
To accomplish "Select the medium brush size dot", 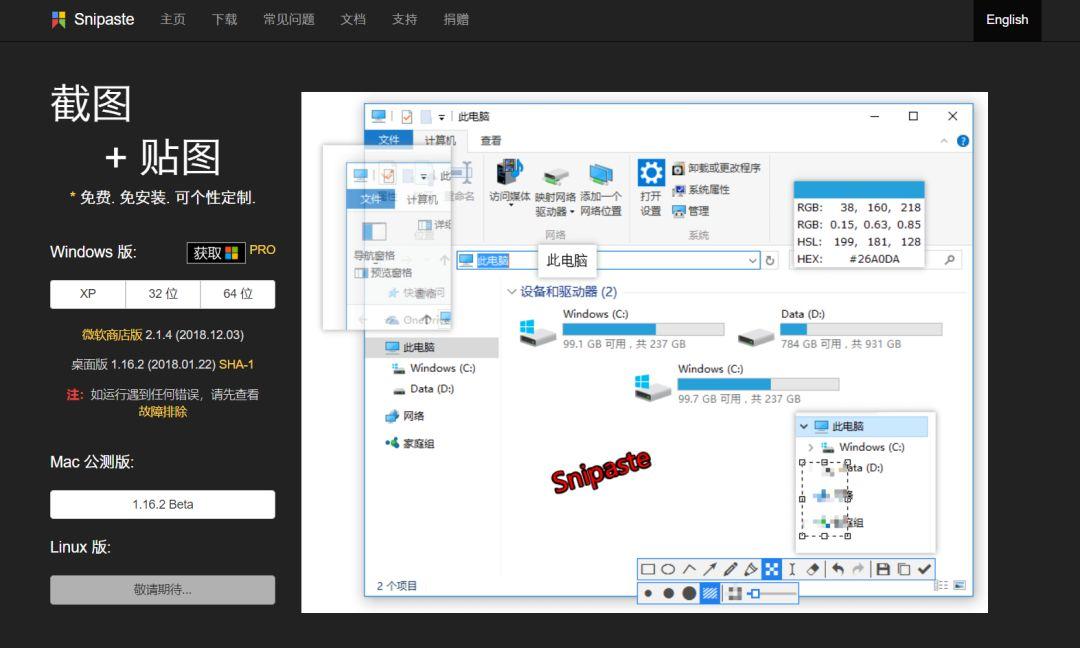I will point(668,593).
